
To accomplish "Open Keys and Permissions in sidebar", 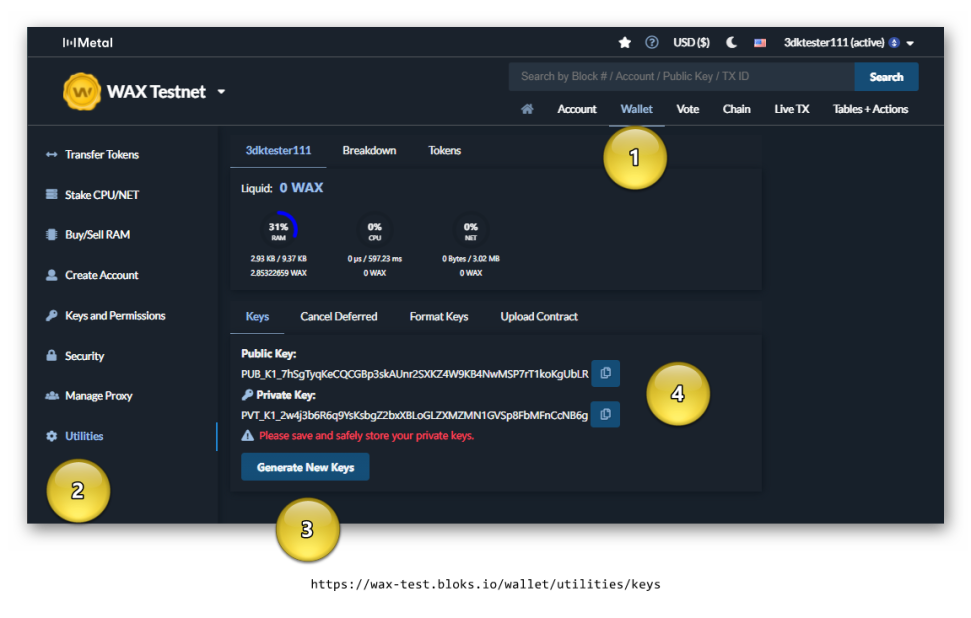I will (x=106, y=316).
